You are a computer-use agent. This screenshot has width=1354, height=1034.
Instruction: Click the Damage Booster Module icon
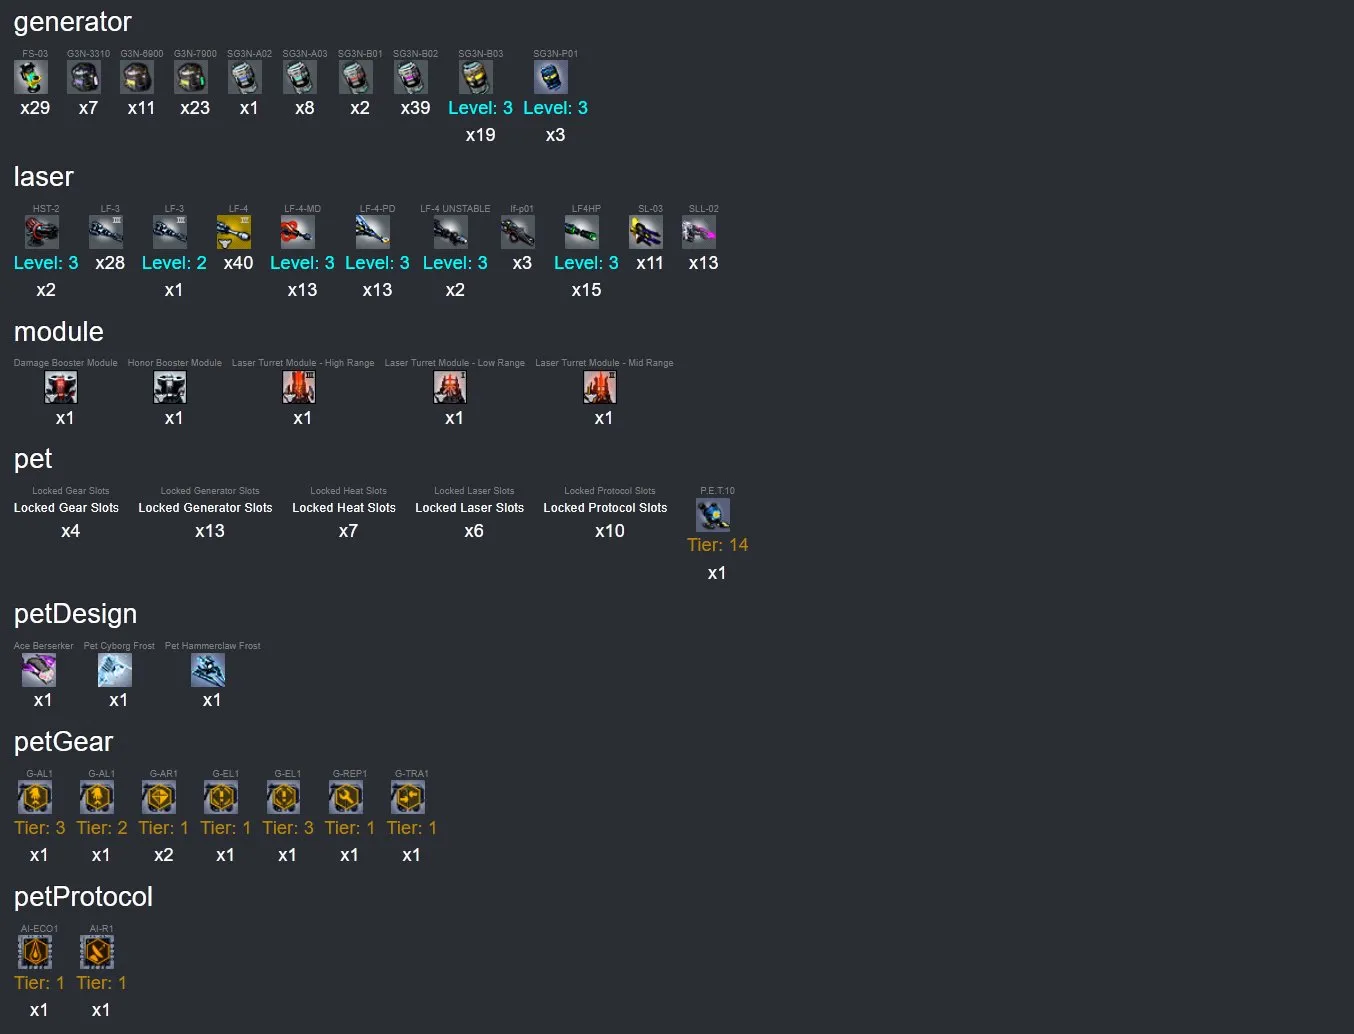click(x=61, y=387)
